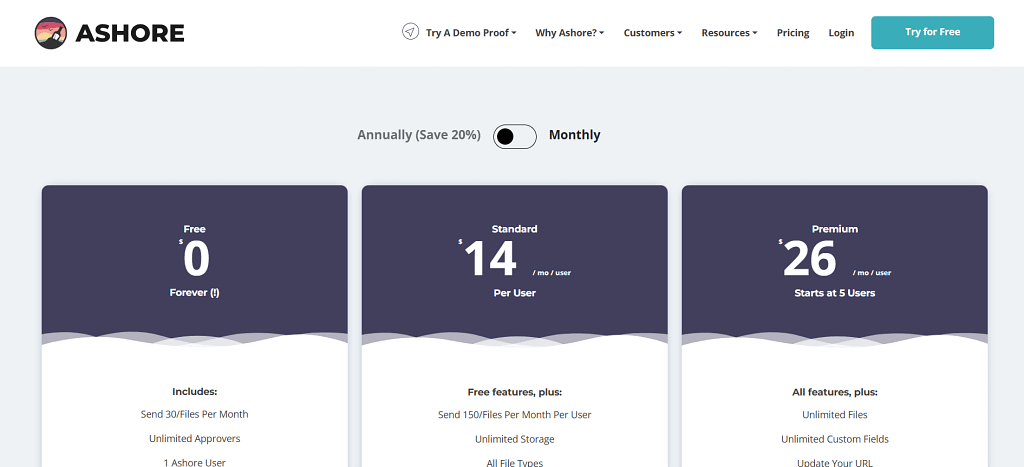
Task: Click Send 150/Files Per Month Per User
Action: [x=515, y=414]
